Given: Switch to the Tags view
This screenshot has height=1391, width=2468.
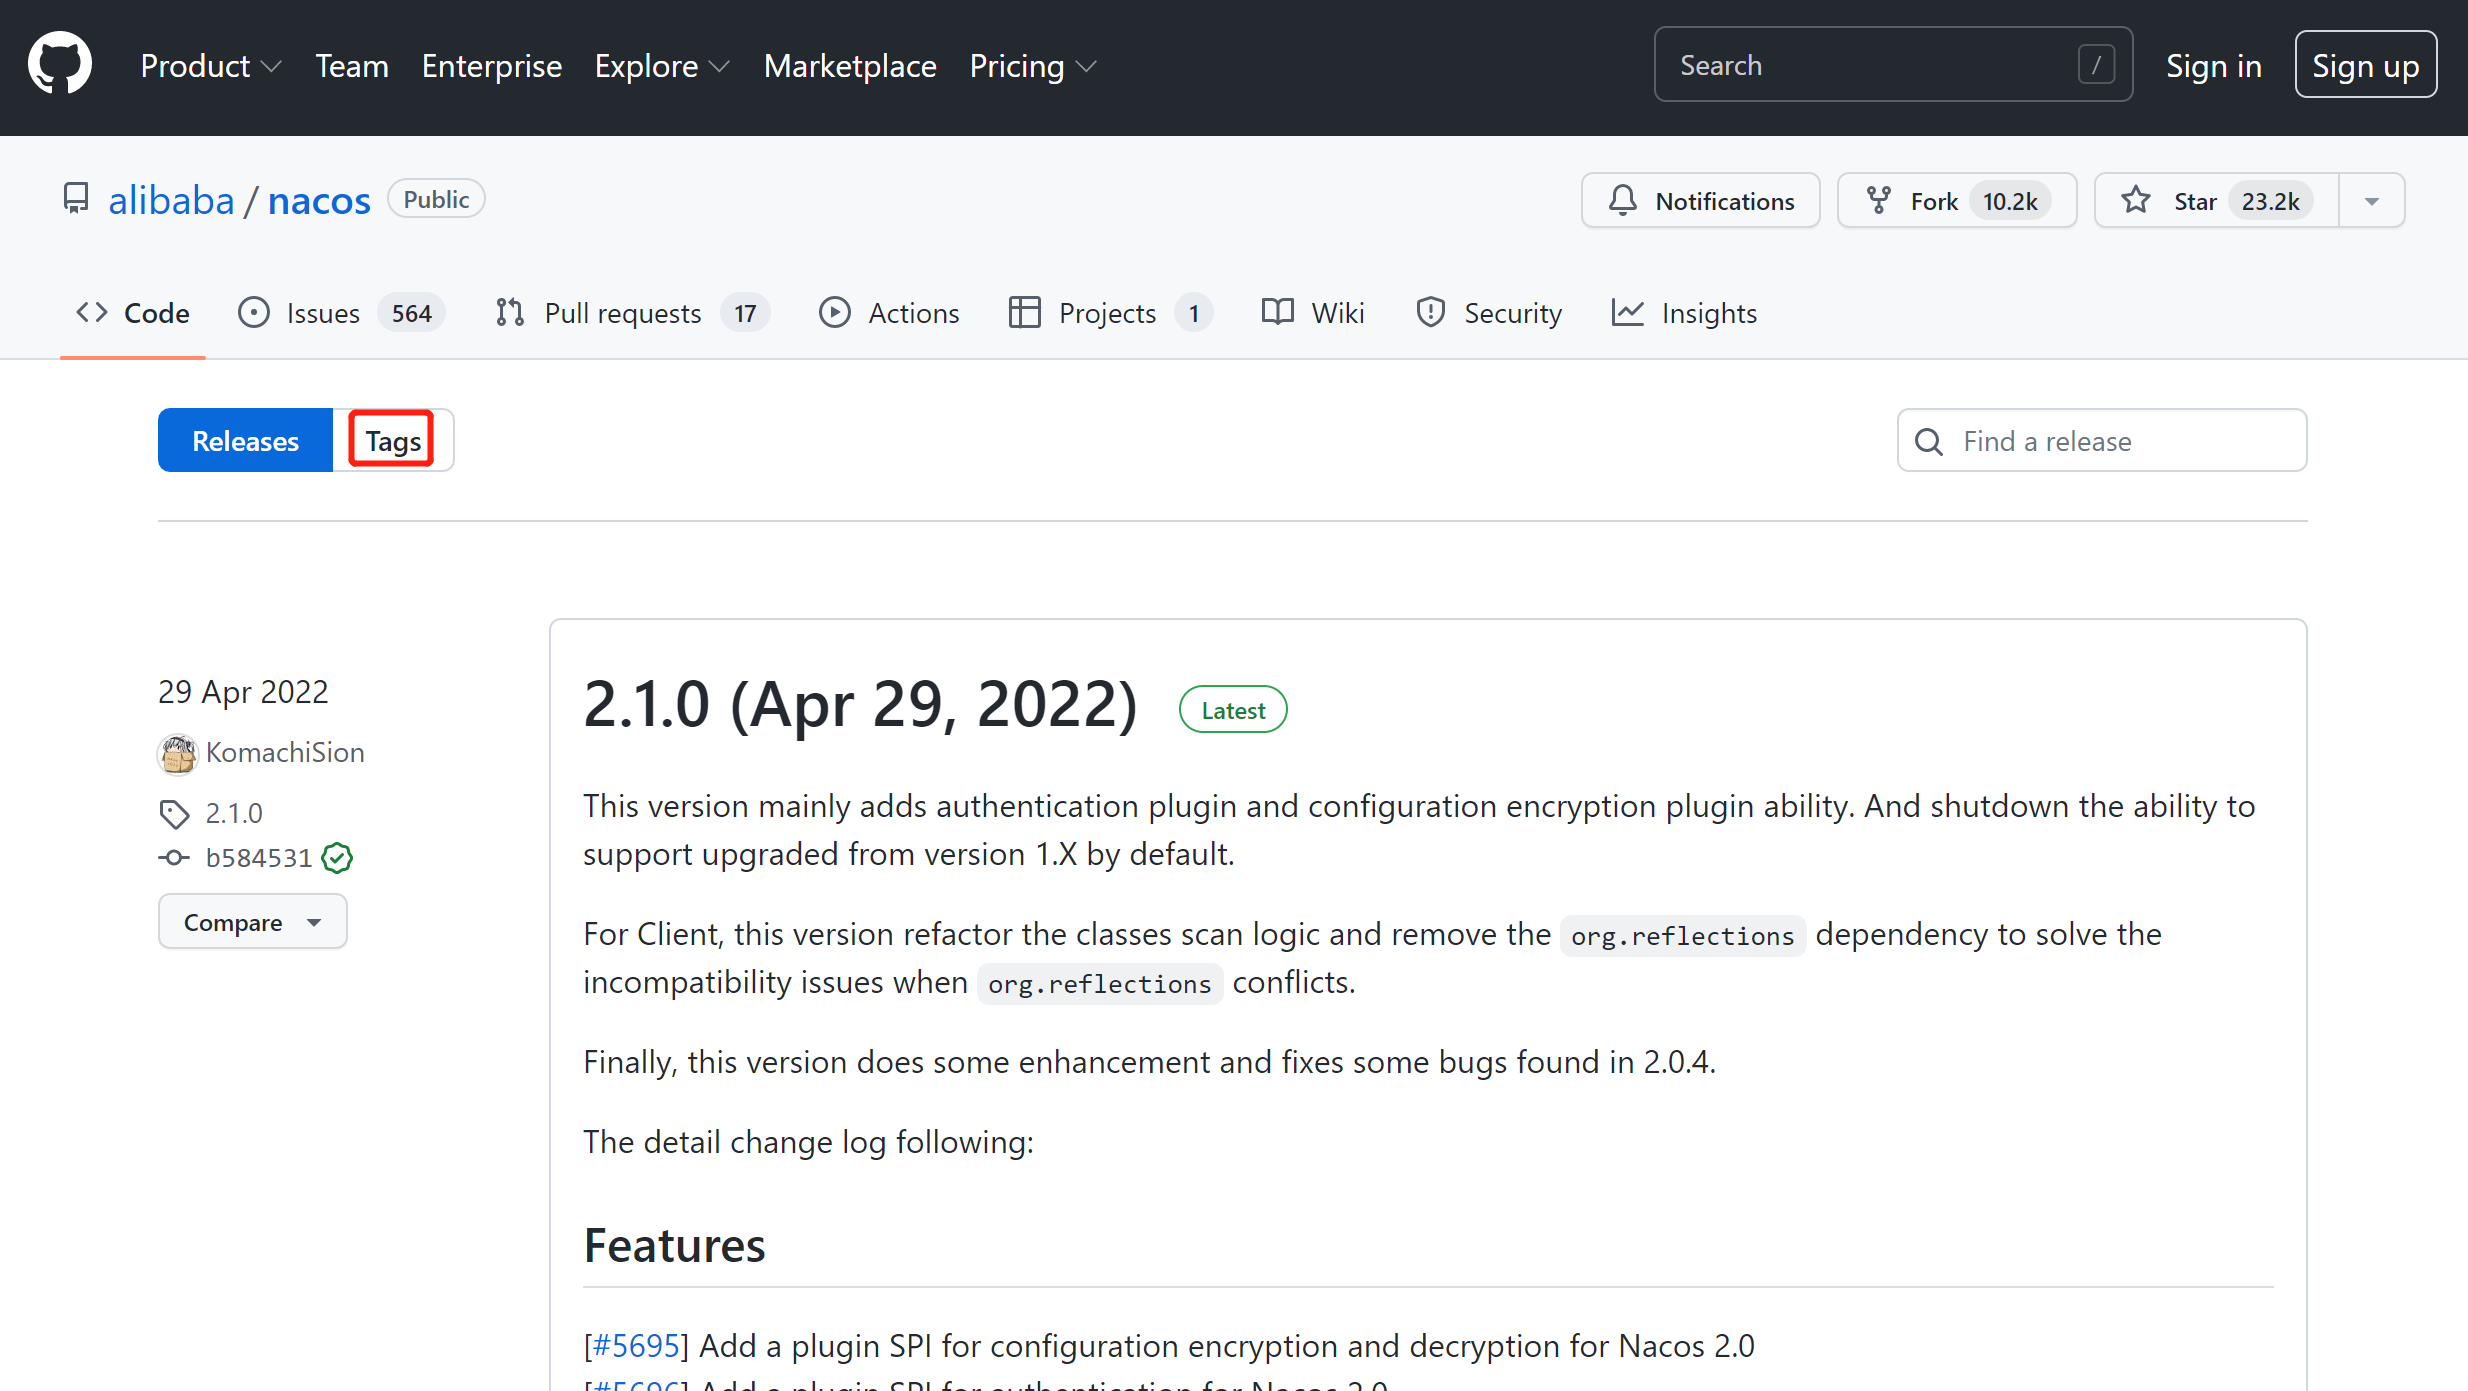Looking at the screenshot, I should pyautogui.click(x=393, y=440).
